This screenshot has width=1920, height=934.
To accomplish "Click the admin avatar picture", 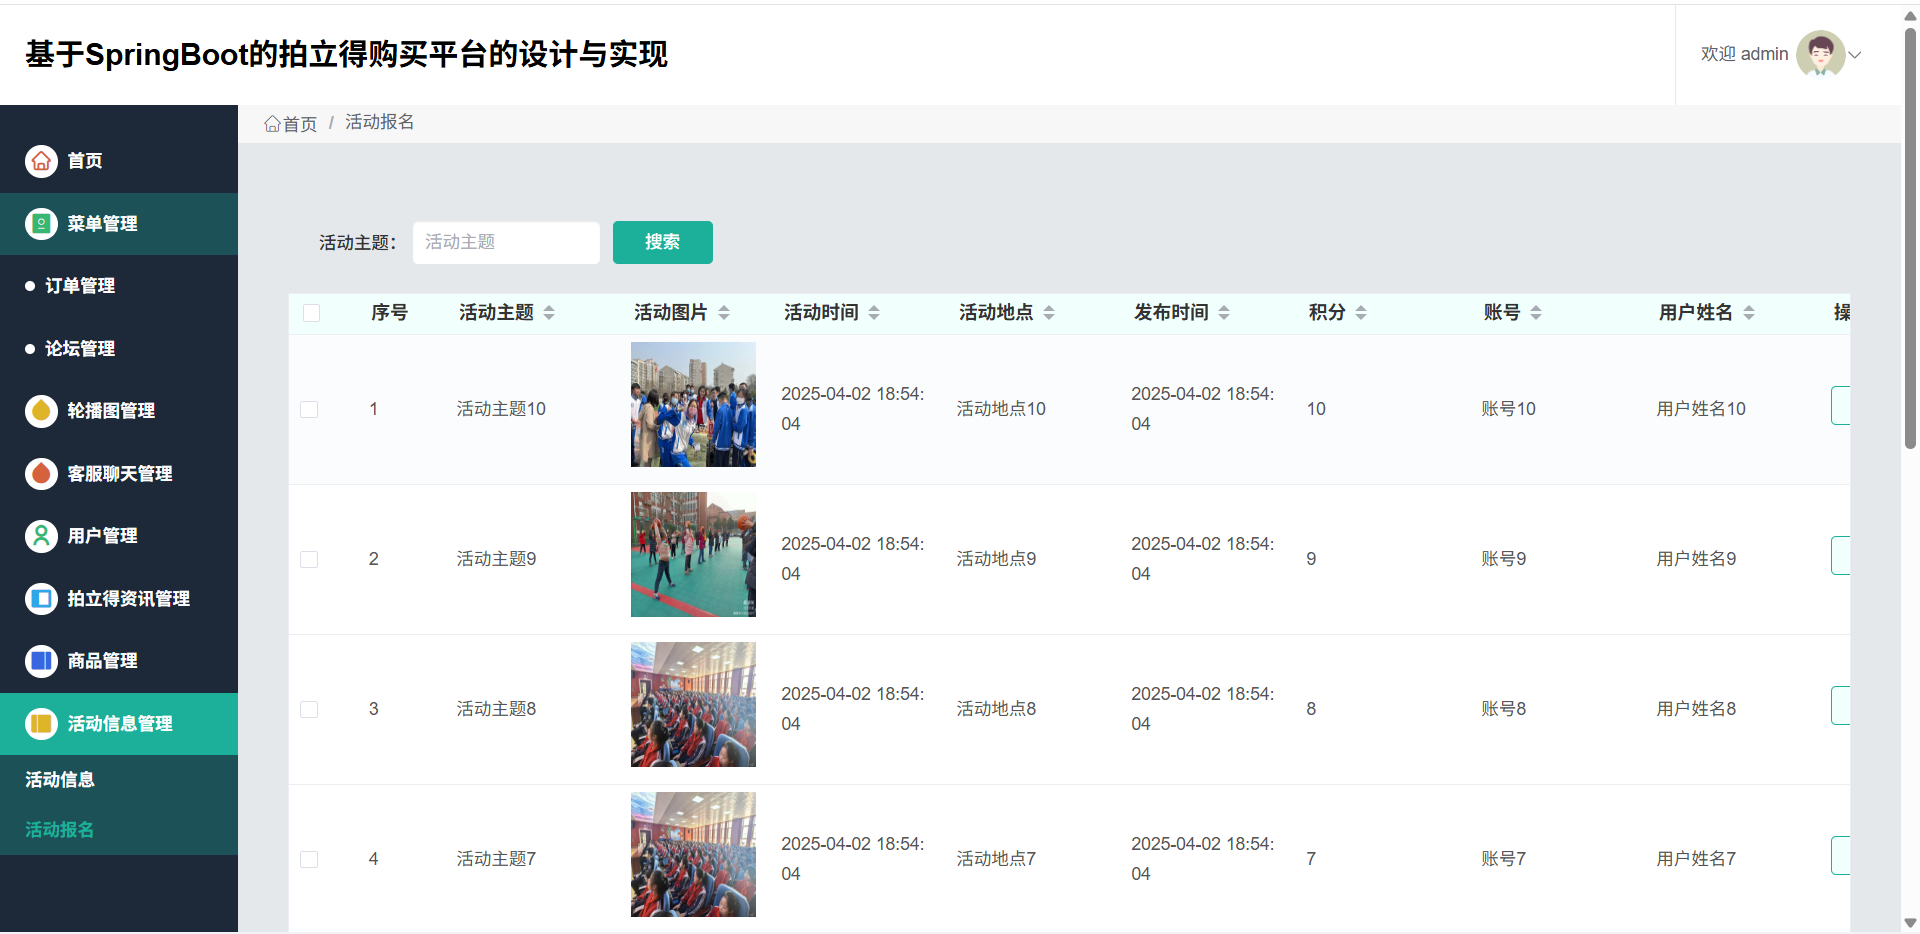I will [x=1820, y=54].
